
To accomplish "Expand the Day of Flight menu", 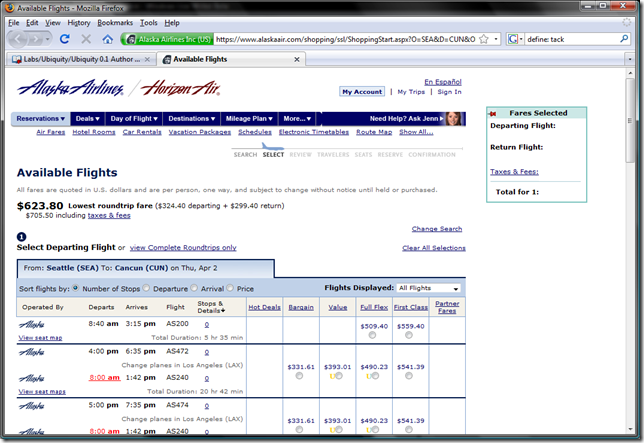I will point(134,119).
